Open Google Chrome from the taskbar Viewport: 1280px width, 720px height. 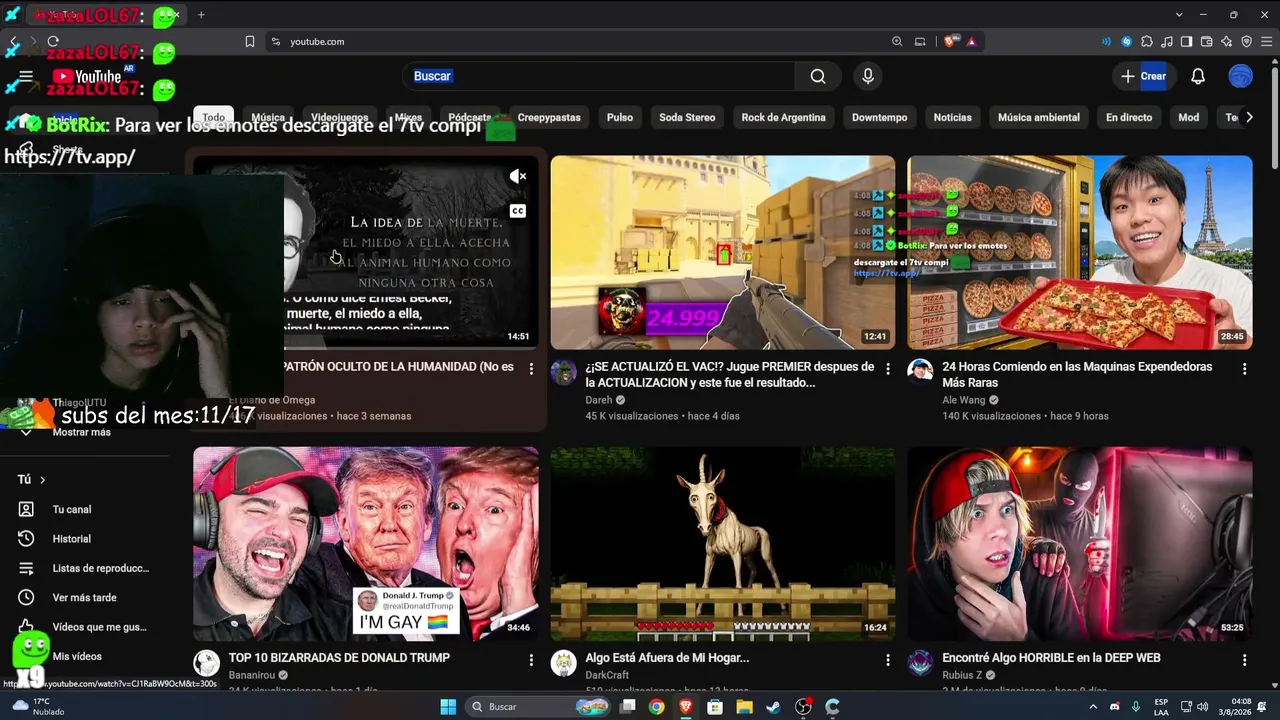tap(656, 707)
